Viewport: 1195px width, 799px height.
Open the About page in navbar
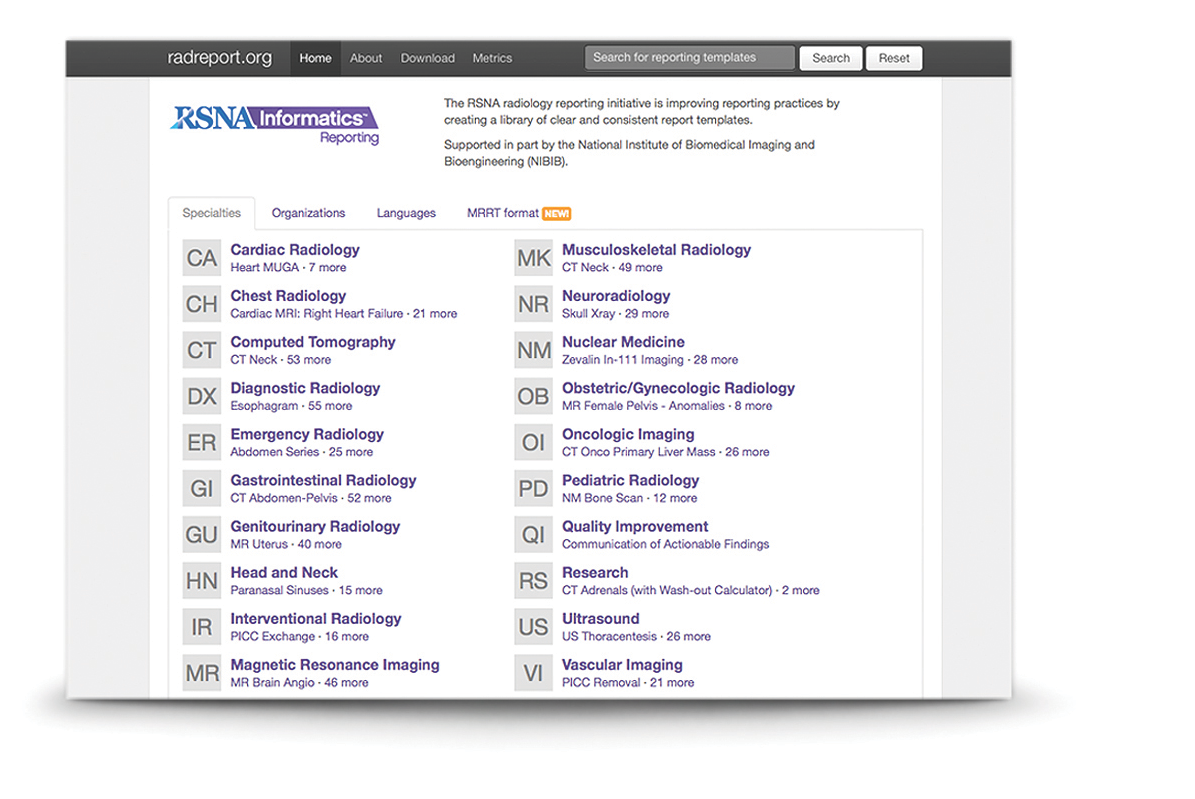point(366,58)
